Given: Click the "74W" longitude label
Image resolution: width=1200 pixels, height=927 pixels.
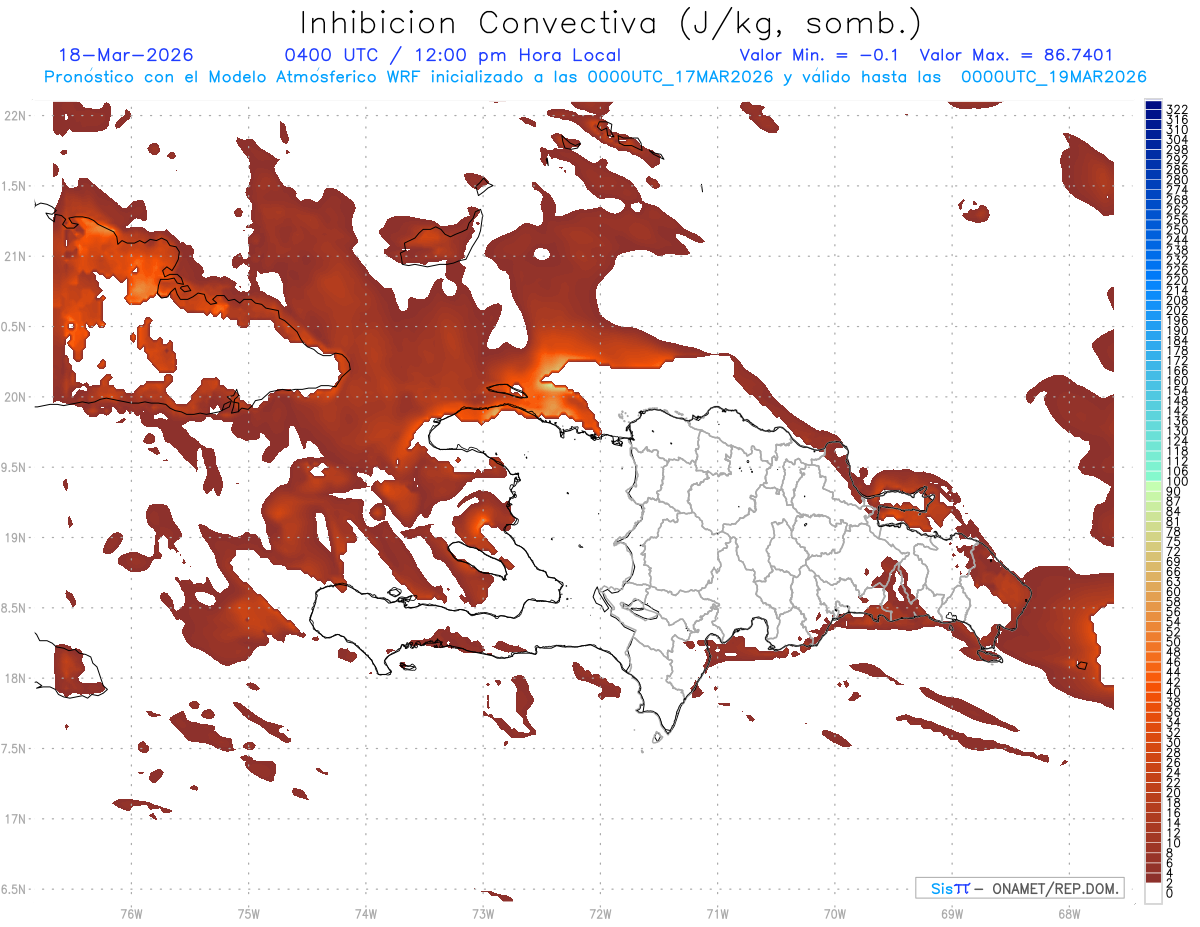Looking at the screenshot, I should pos(365,913).
